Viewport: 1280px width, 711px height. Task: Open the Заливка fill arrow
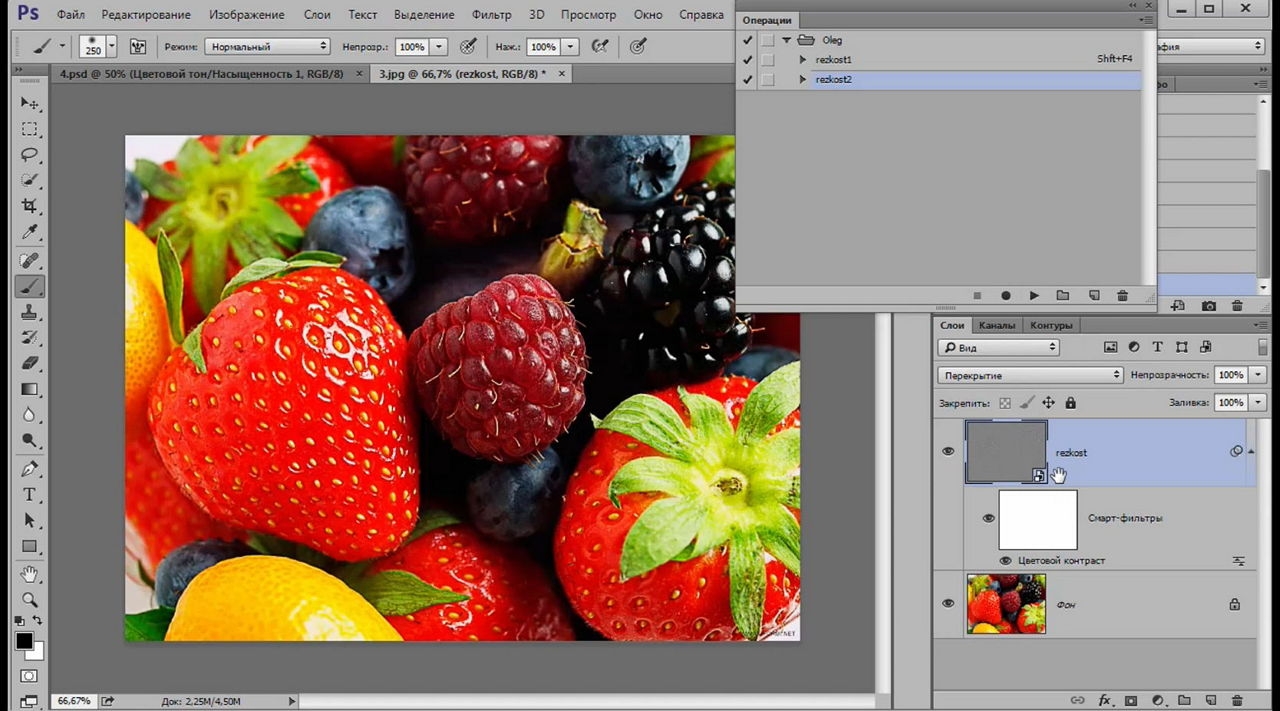(x=1257, y=403)
